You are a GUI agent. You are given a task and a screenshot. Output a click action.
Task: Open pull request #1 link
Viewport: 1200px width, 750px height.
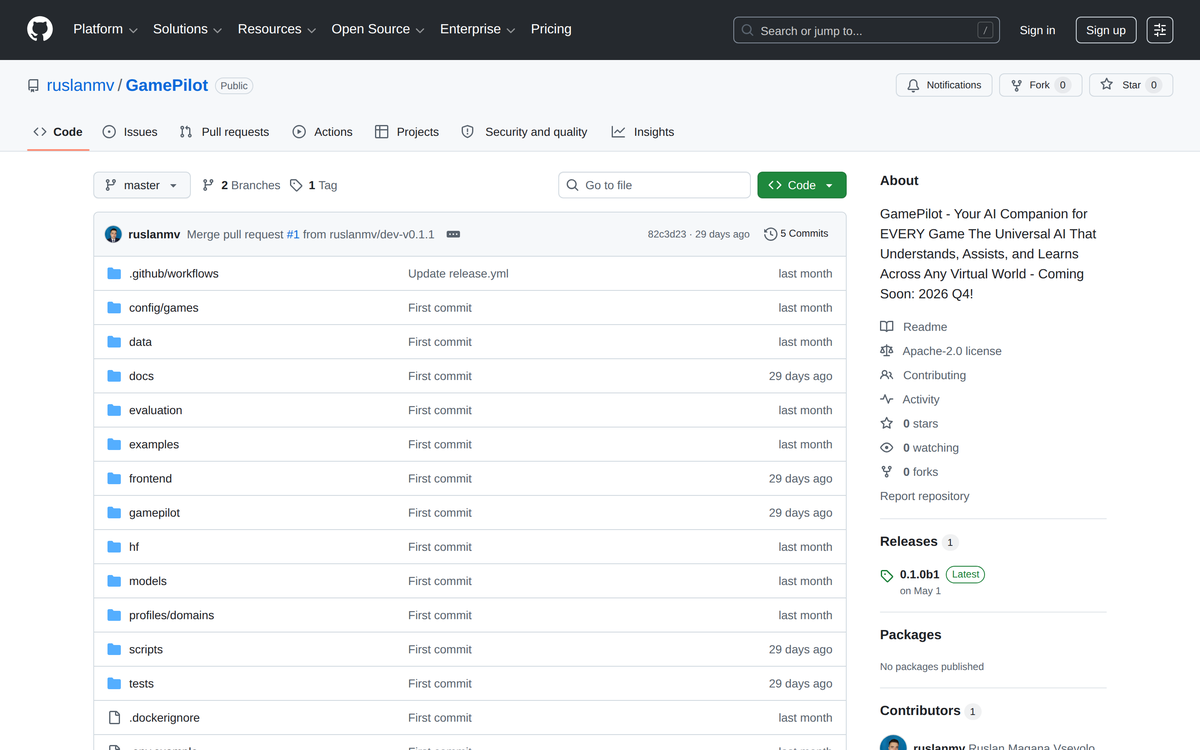pyautogui.click(x=293, y=234)
